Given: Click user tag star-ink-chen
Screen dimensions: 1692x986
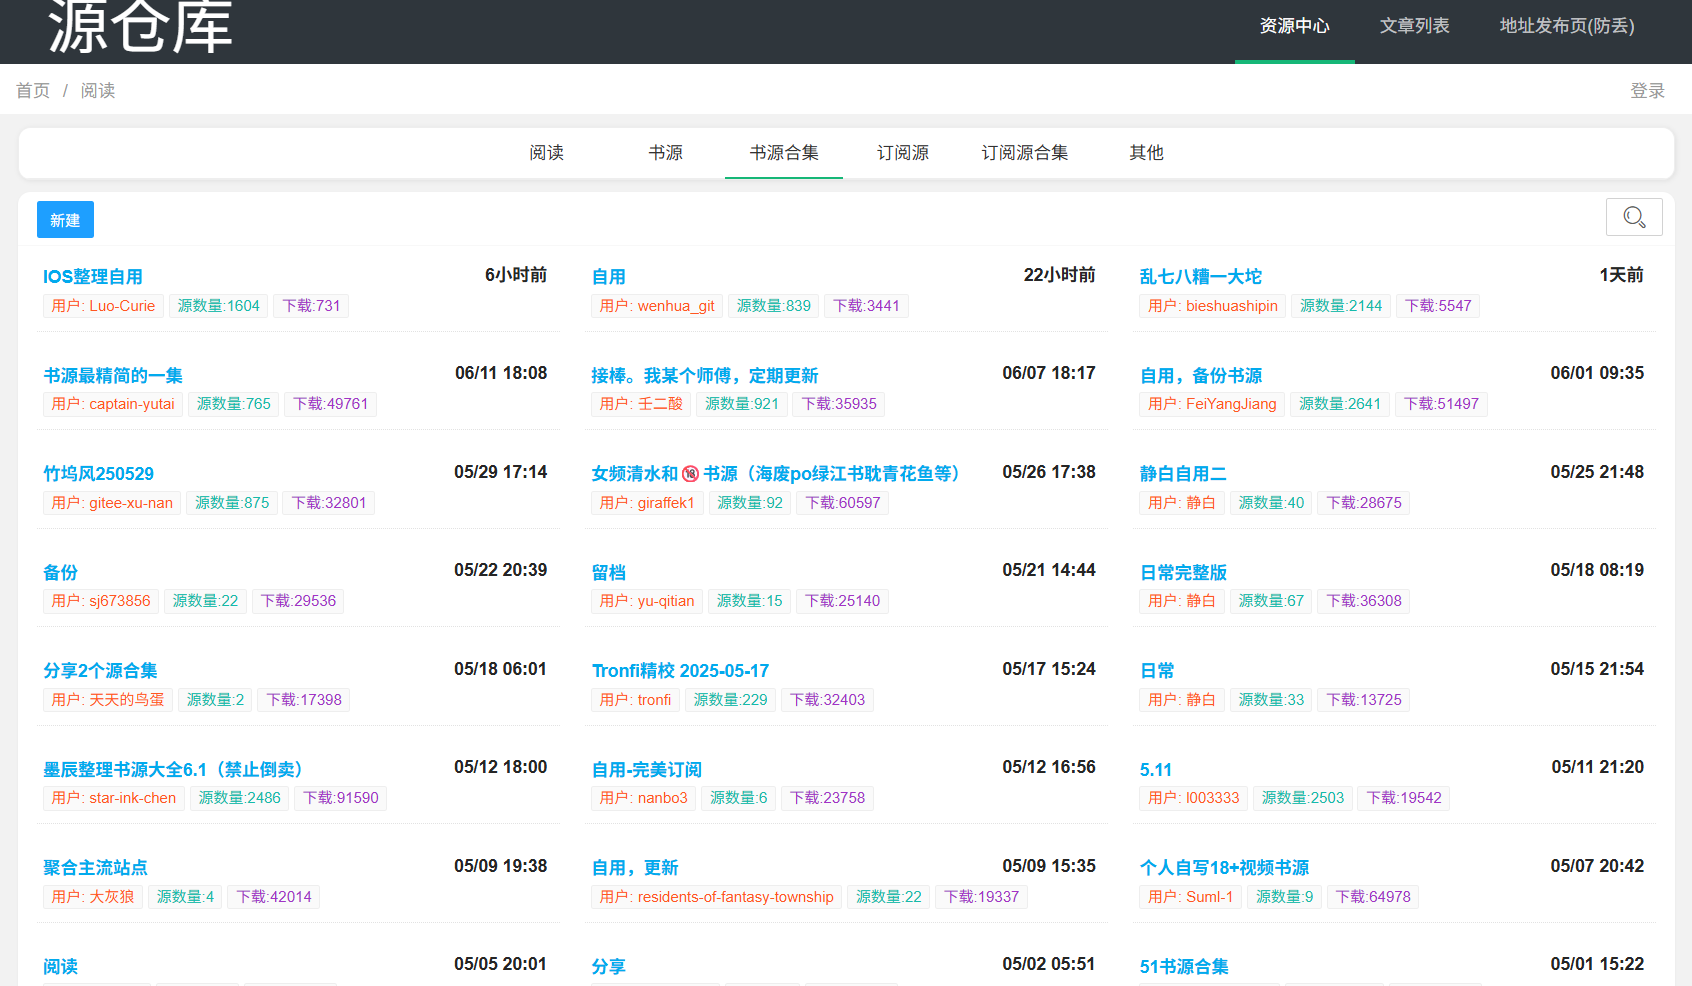Looking at the screenshot, I should tap(114, 798).
